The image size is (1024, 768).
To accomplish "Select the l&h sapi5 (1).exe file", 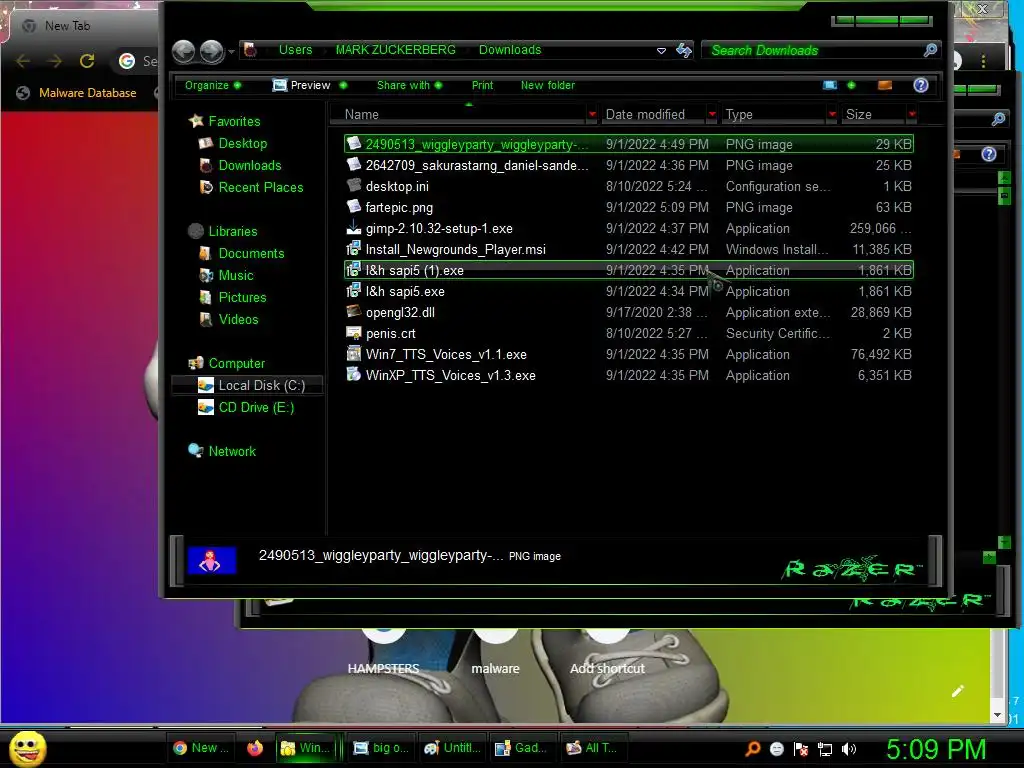I will pos(629,270).
